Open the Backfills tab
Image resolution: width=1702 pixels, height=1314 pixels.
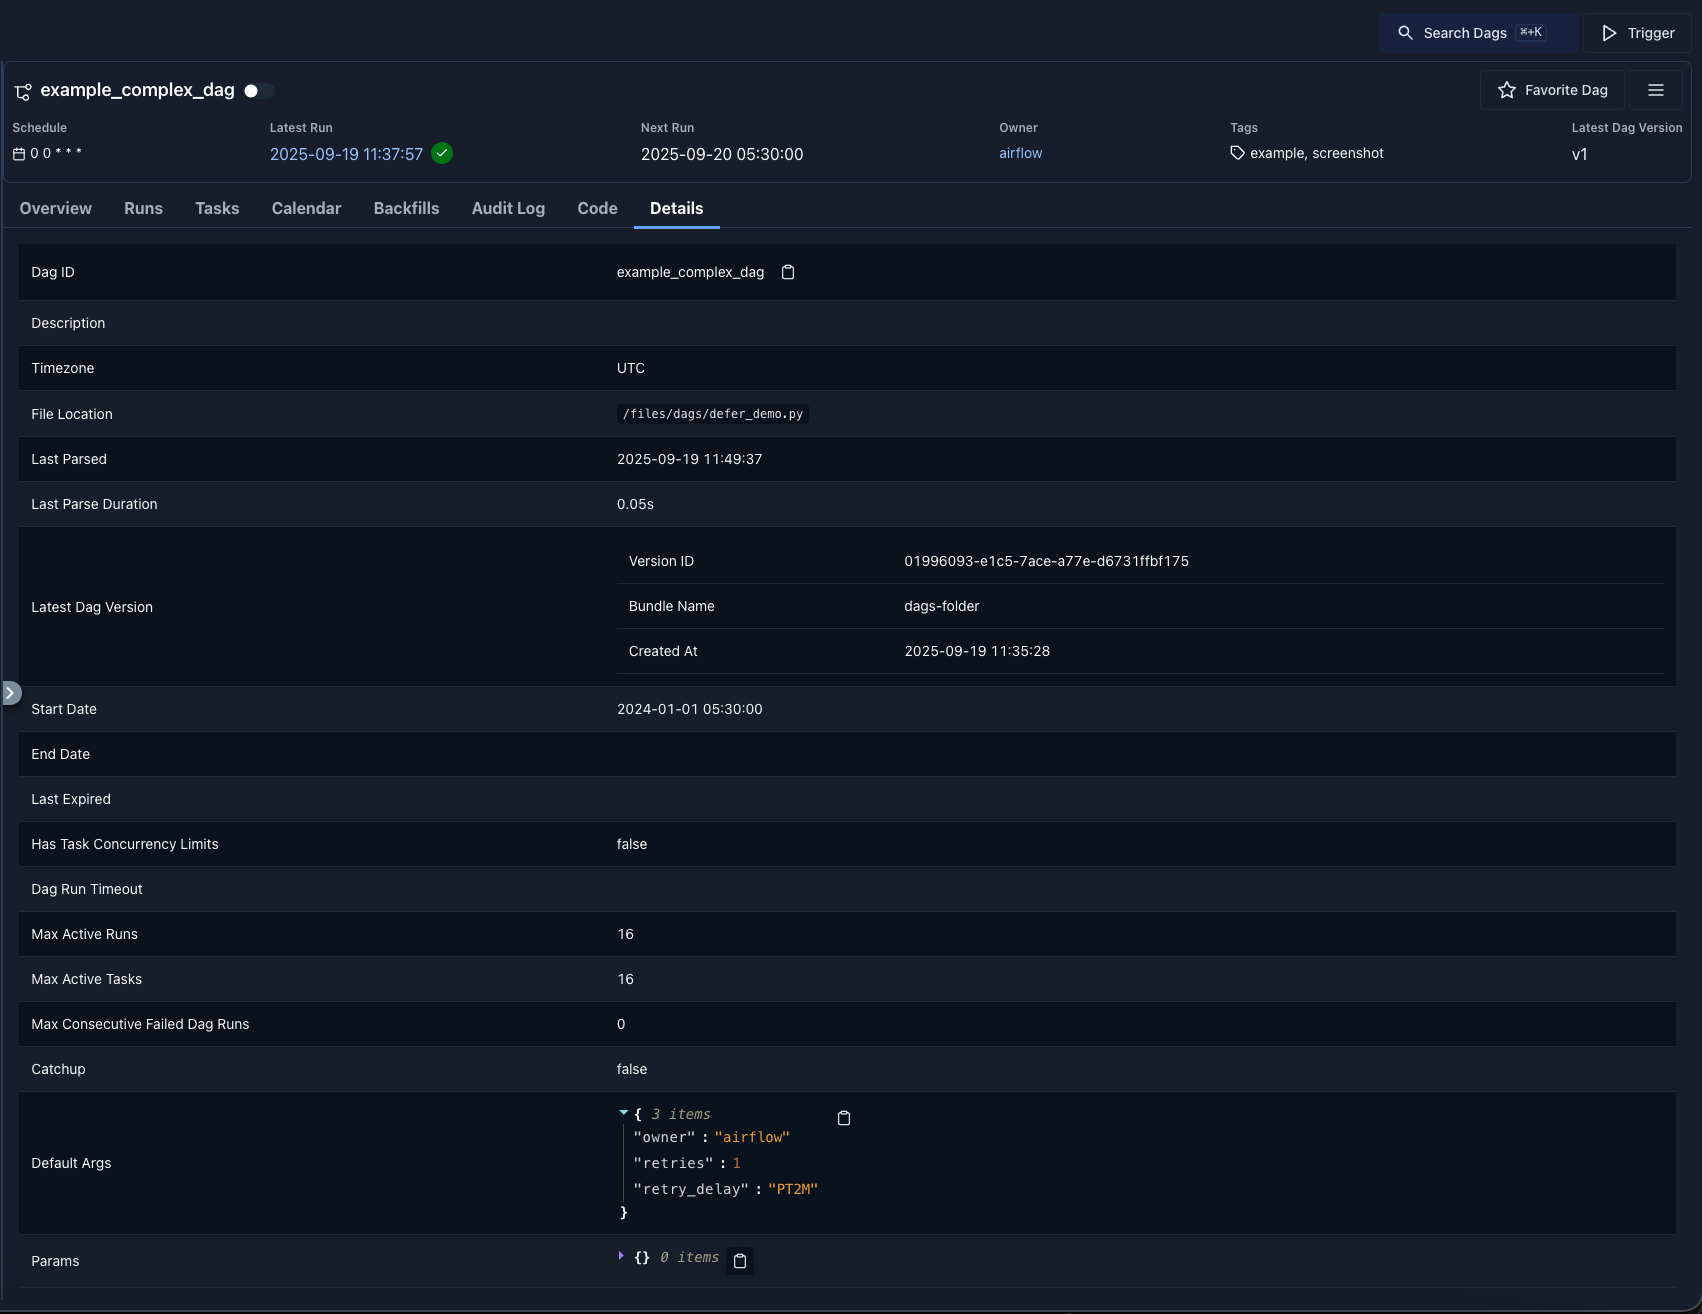(x=406, y=208)
